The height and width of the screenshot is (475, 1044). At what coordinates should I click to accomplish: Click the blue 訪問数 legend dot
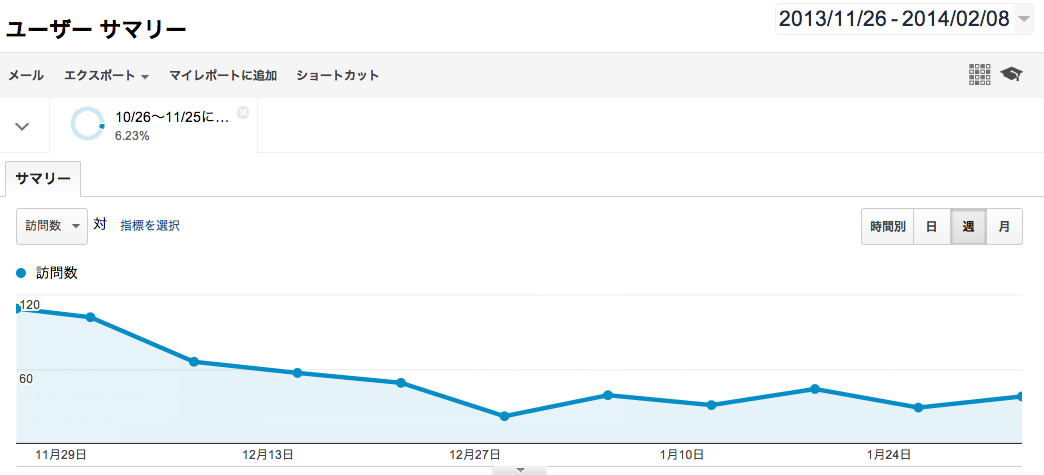point(21,273)
